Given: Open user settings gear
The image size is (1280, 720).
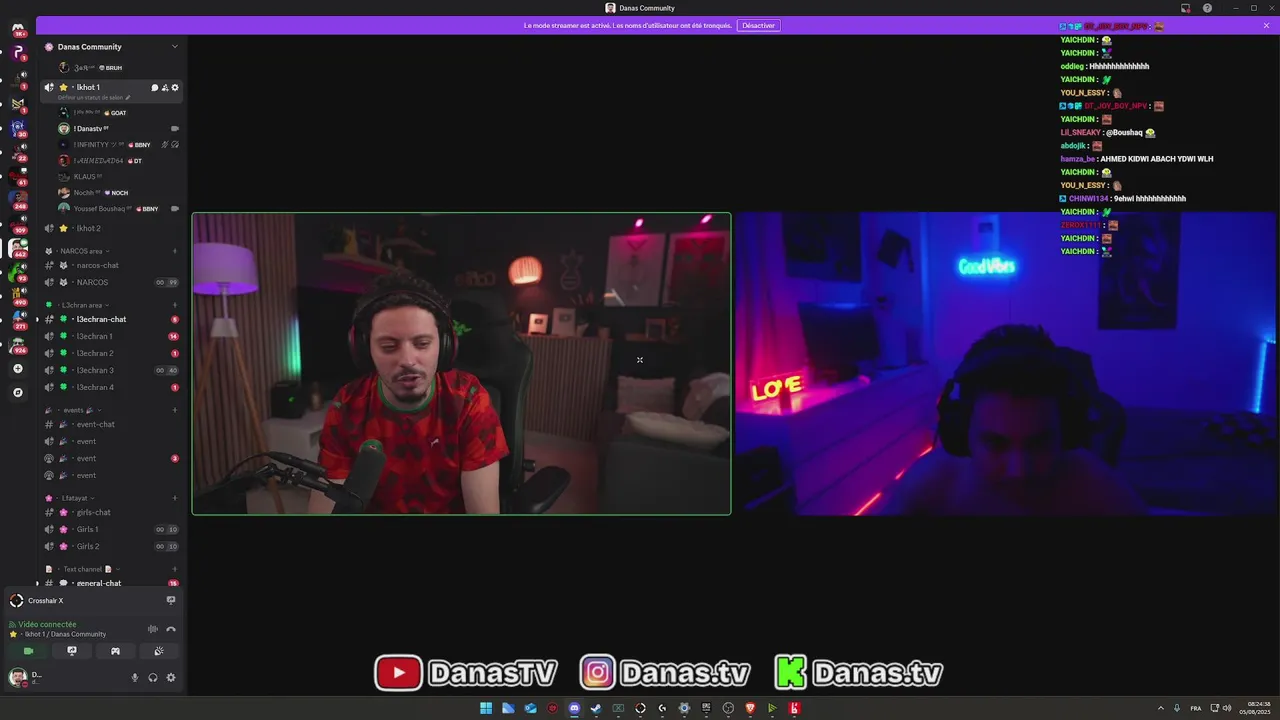Looking at the screenshot, I should (x=171, y=678).
